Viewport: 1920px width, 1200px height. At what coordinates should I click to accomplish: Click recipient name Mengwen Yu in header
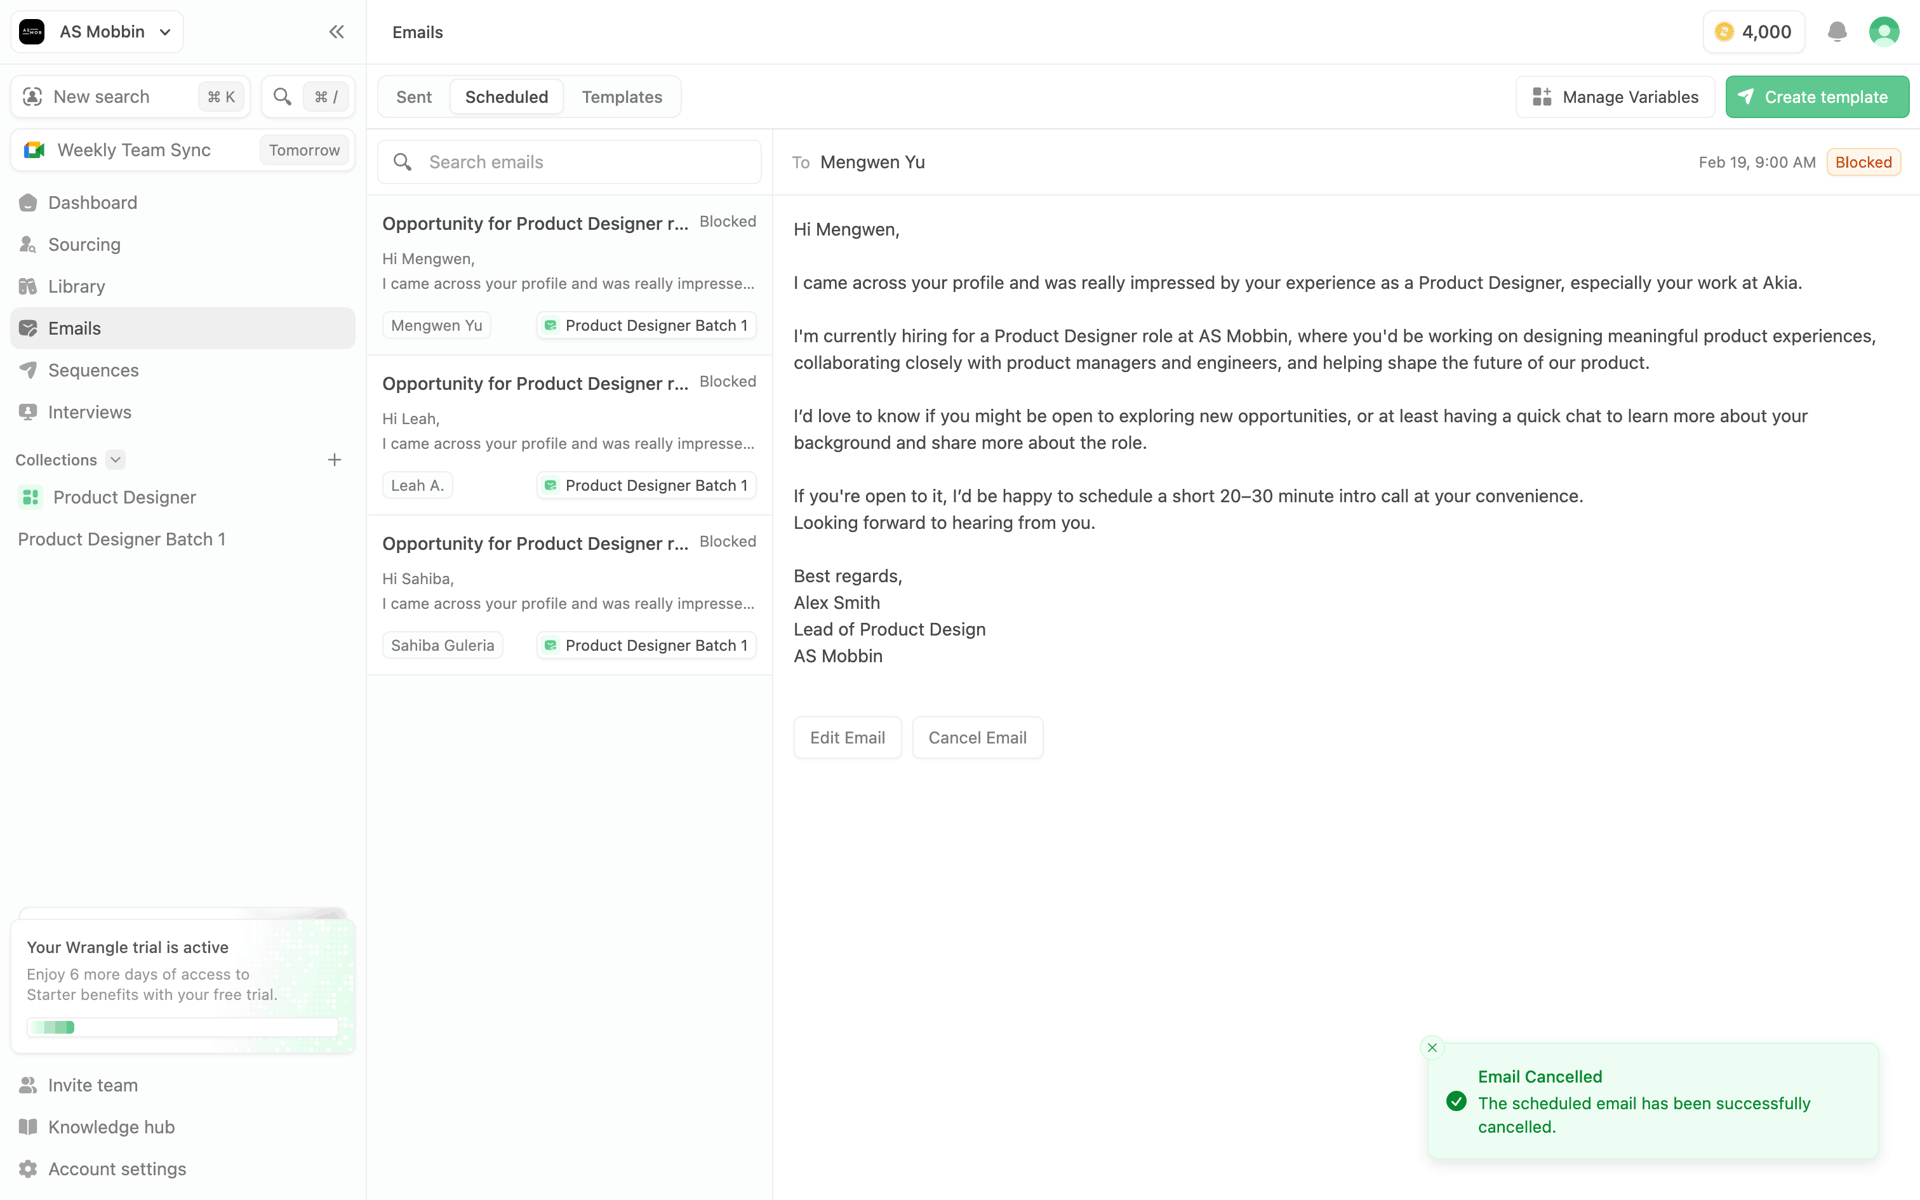pyautogui.click(x=872, y=162)
